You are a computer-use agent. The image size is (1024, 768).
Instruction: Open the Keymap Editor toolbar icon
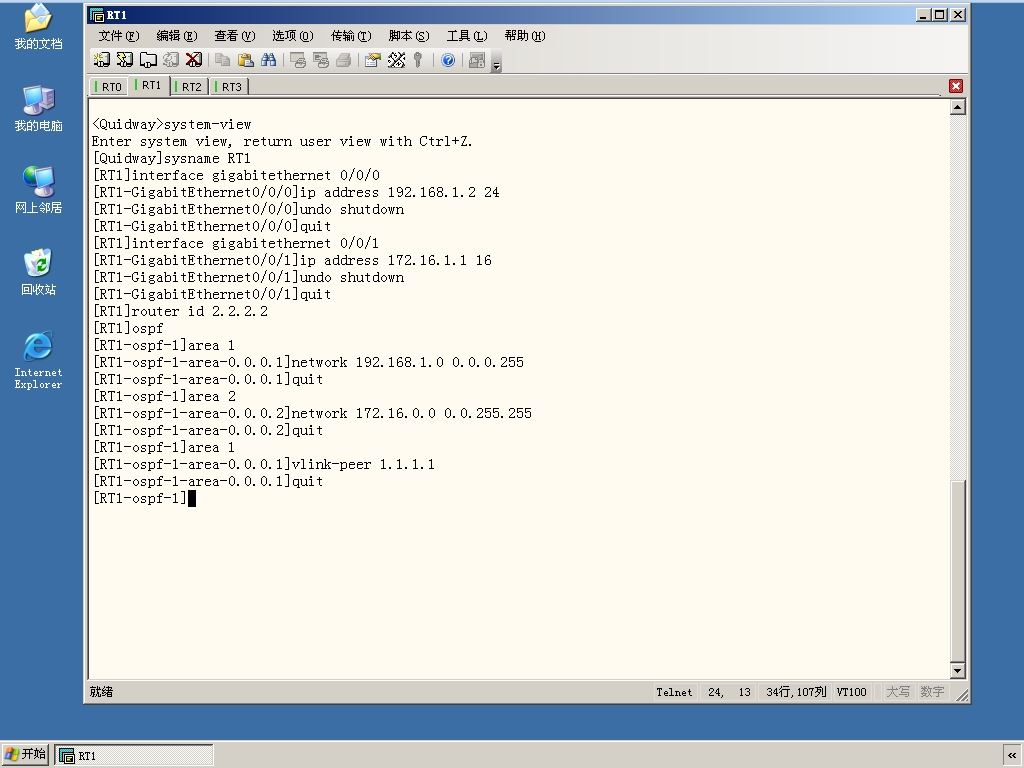(396, 60)
